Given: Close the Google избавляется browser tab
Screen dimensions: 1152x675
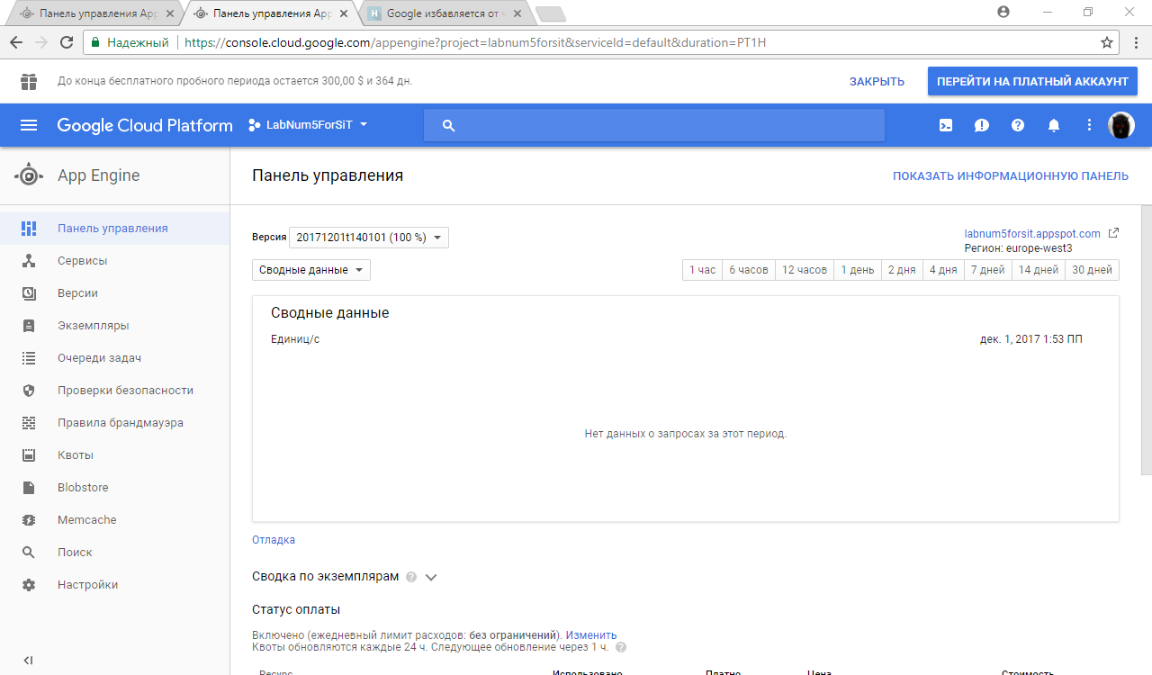Looking at the screenshot, I should click(x=517, y=13).
